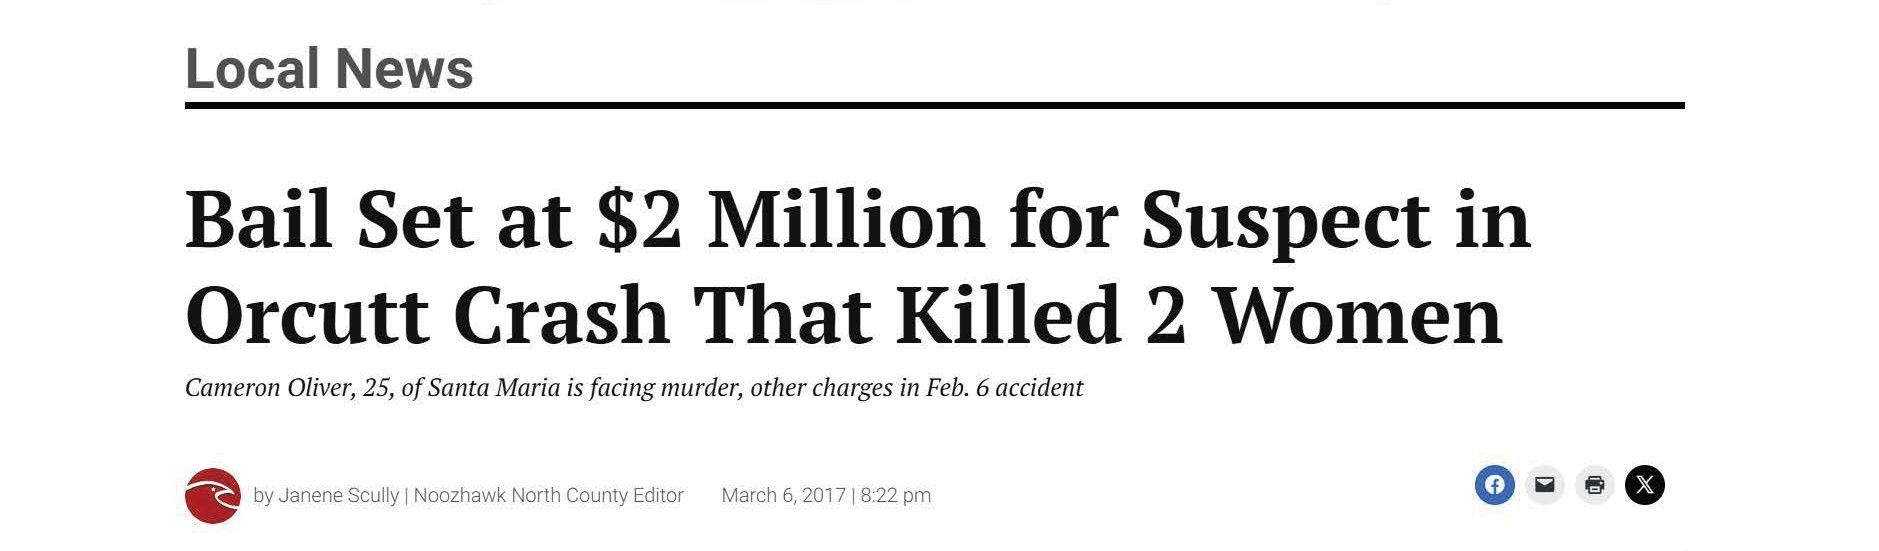Open the Local News section heading

coord(329,69)
